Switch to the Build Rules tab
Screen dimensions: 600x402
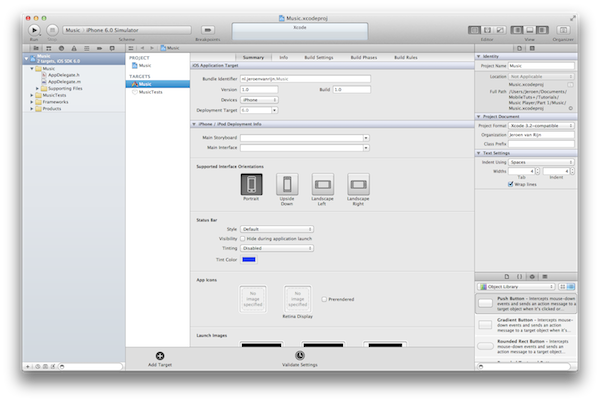point(406,57)
